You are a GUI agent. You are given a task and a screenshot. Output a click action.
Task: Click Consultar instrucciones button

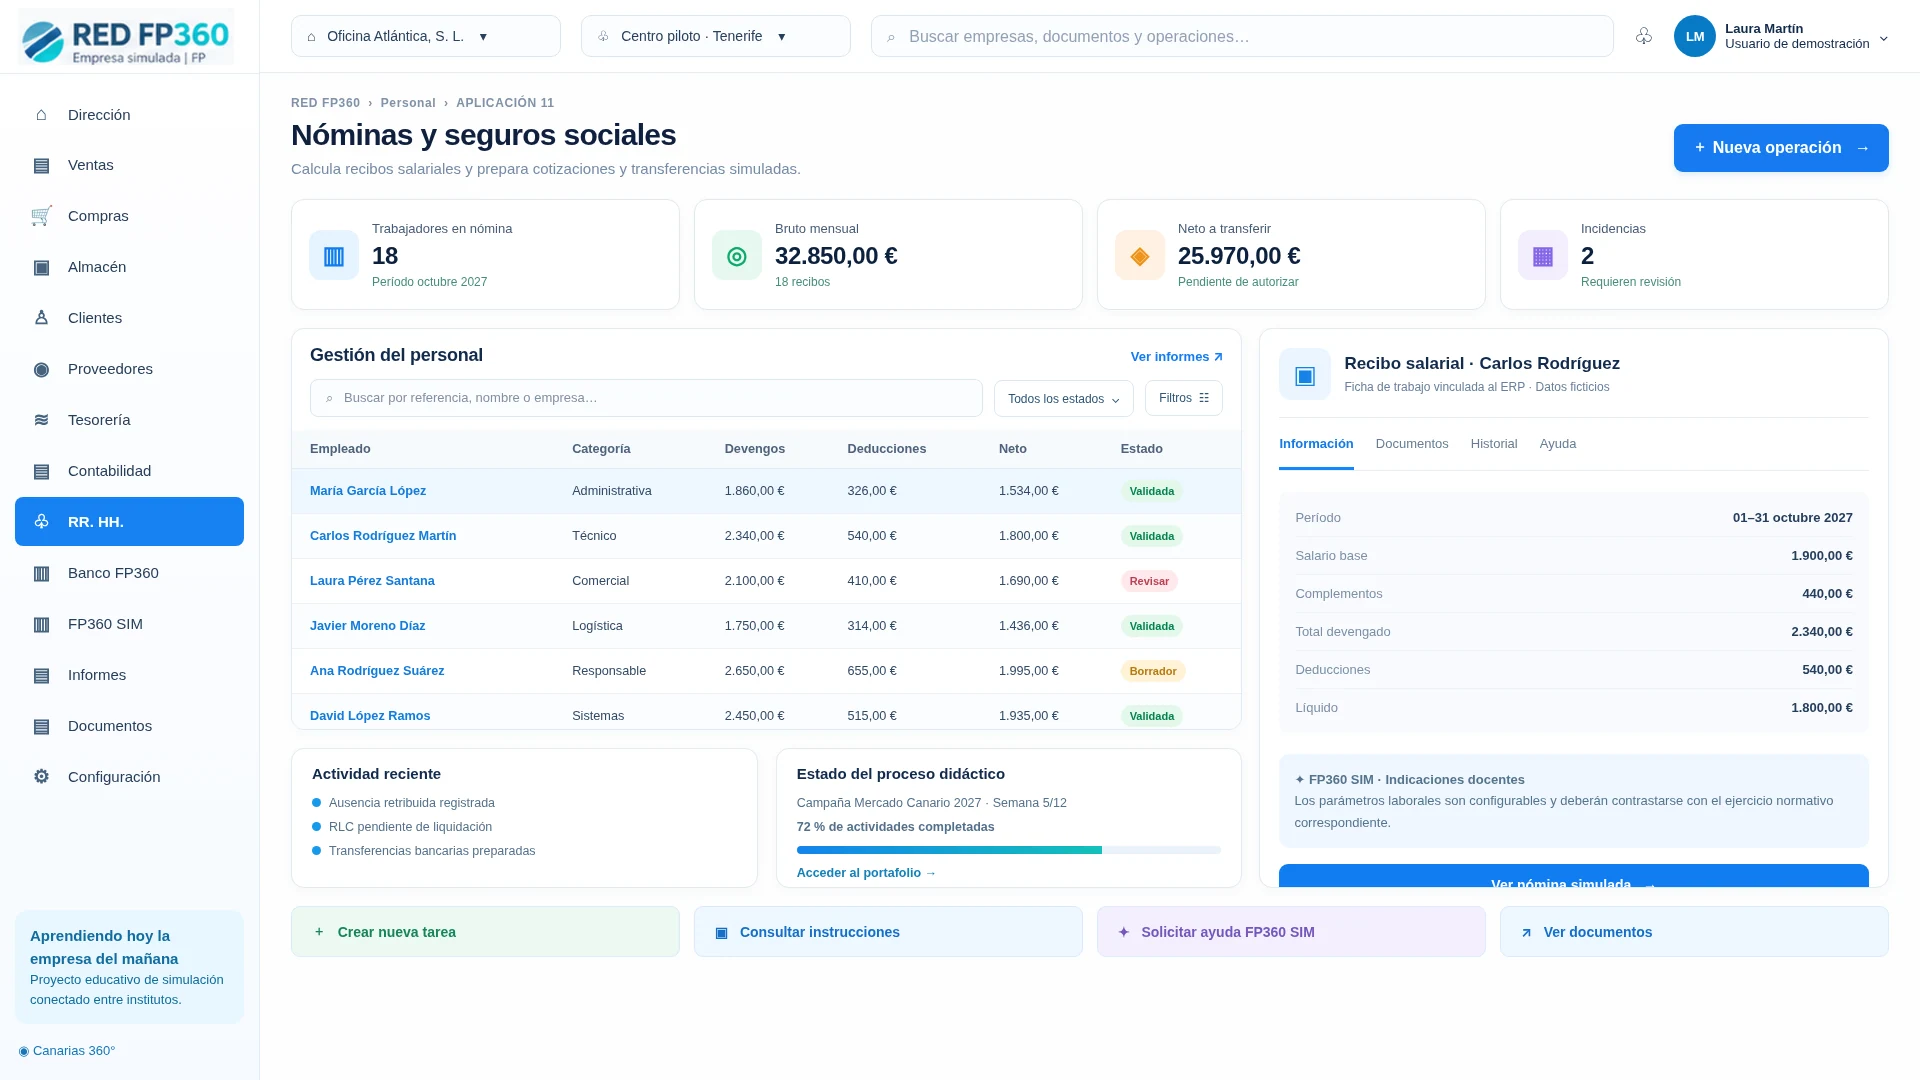[x=888, y=932]
